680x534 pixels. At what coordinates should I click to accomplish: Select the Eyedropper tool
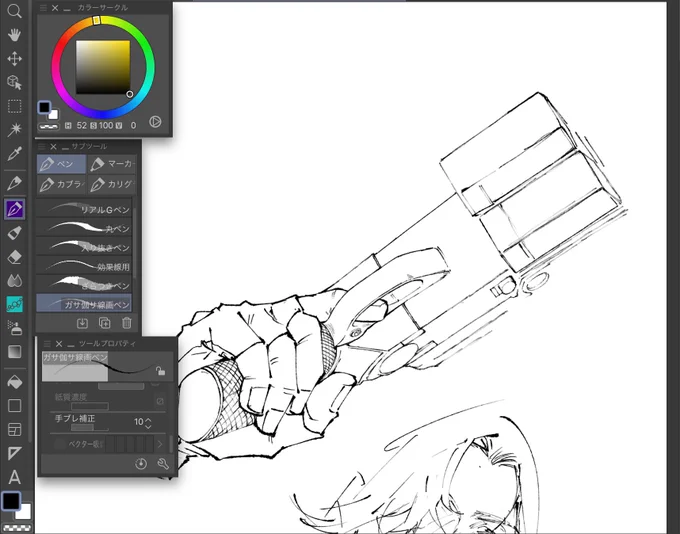click(x=14, y=153)
